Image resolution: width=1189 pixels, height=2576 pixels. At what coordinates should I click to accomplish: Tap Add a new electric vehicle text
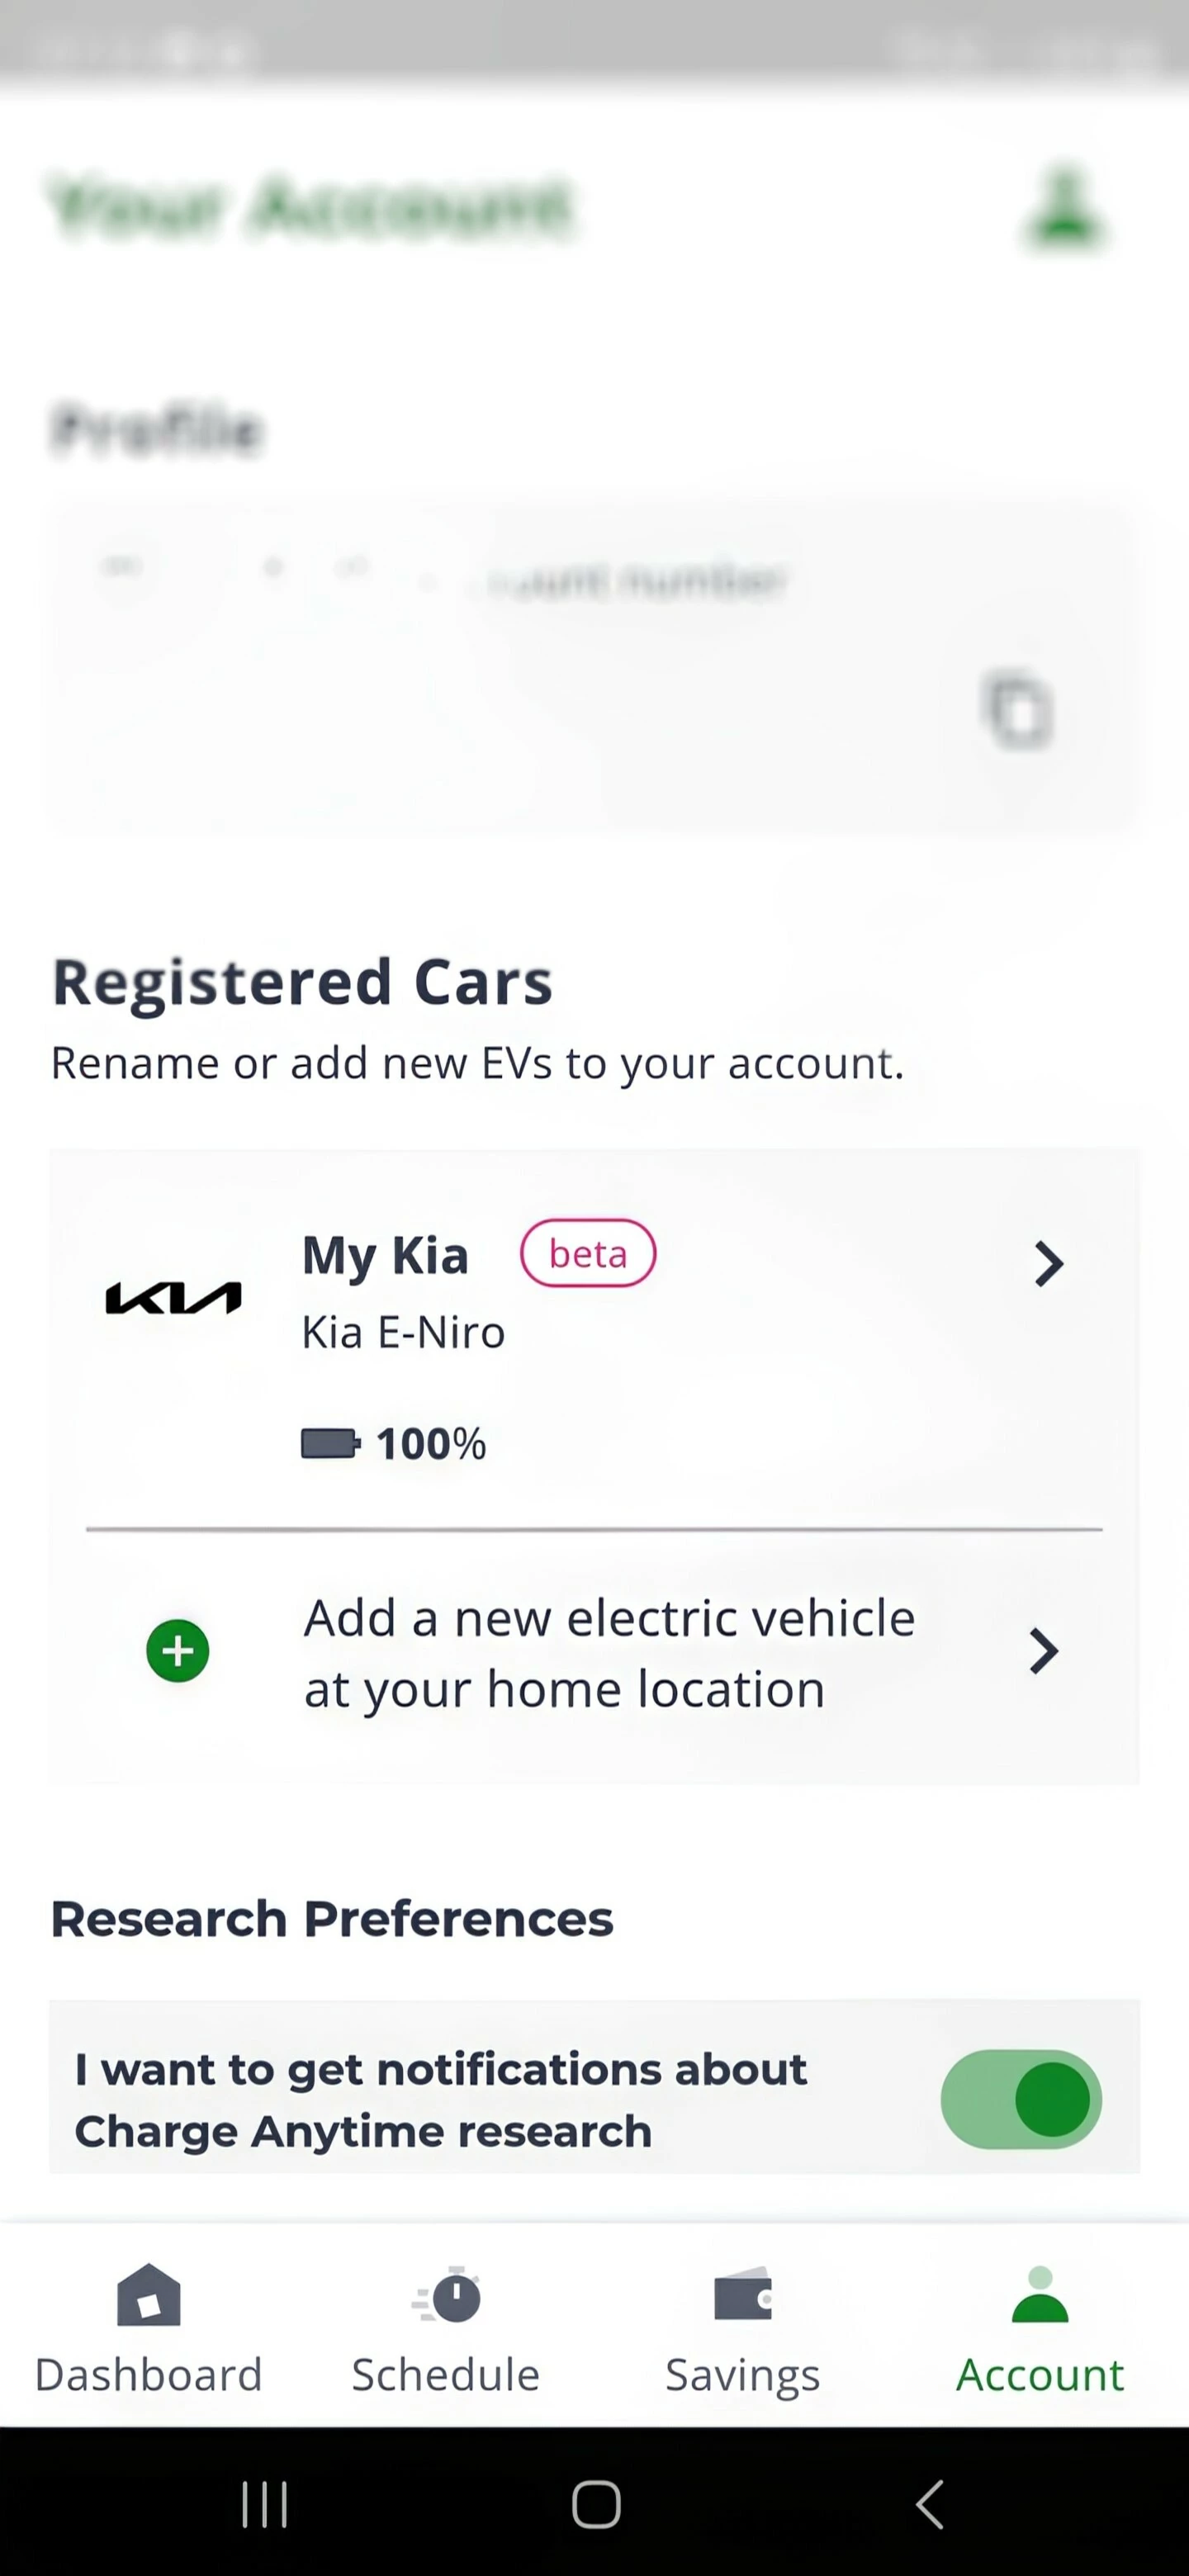click(609, 1653)
